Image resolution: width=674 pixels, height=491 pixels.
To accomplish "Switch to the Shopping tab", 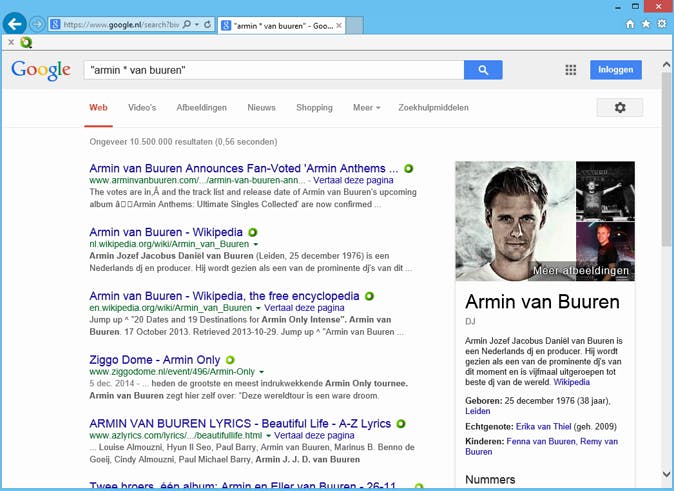I will [x=314, y=107].
